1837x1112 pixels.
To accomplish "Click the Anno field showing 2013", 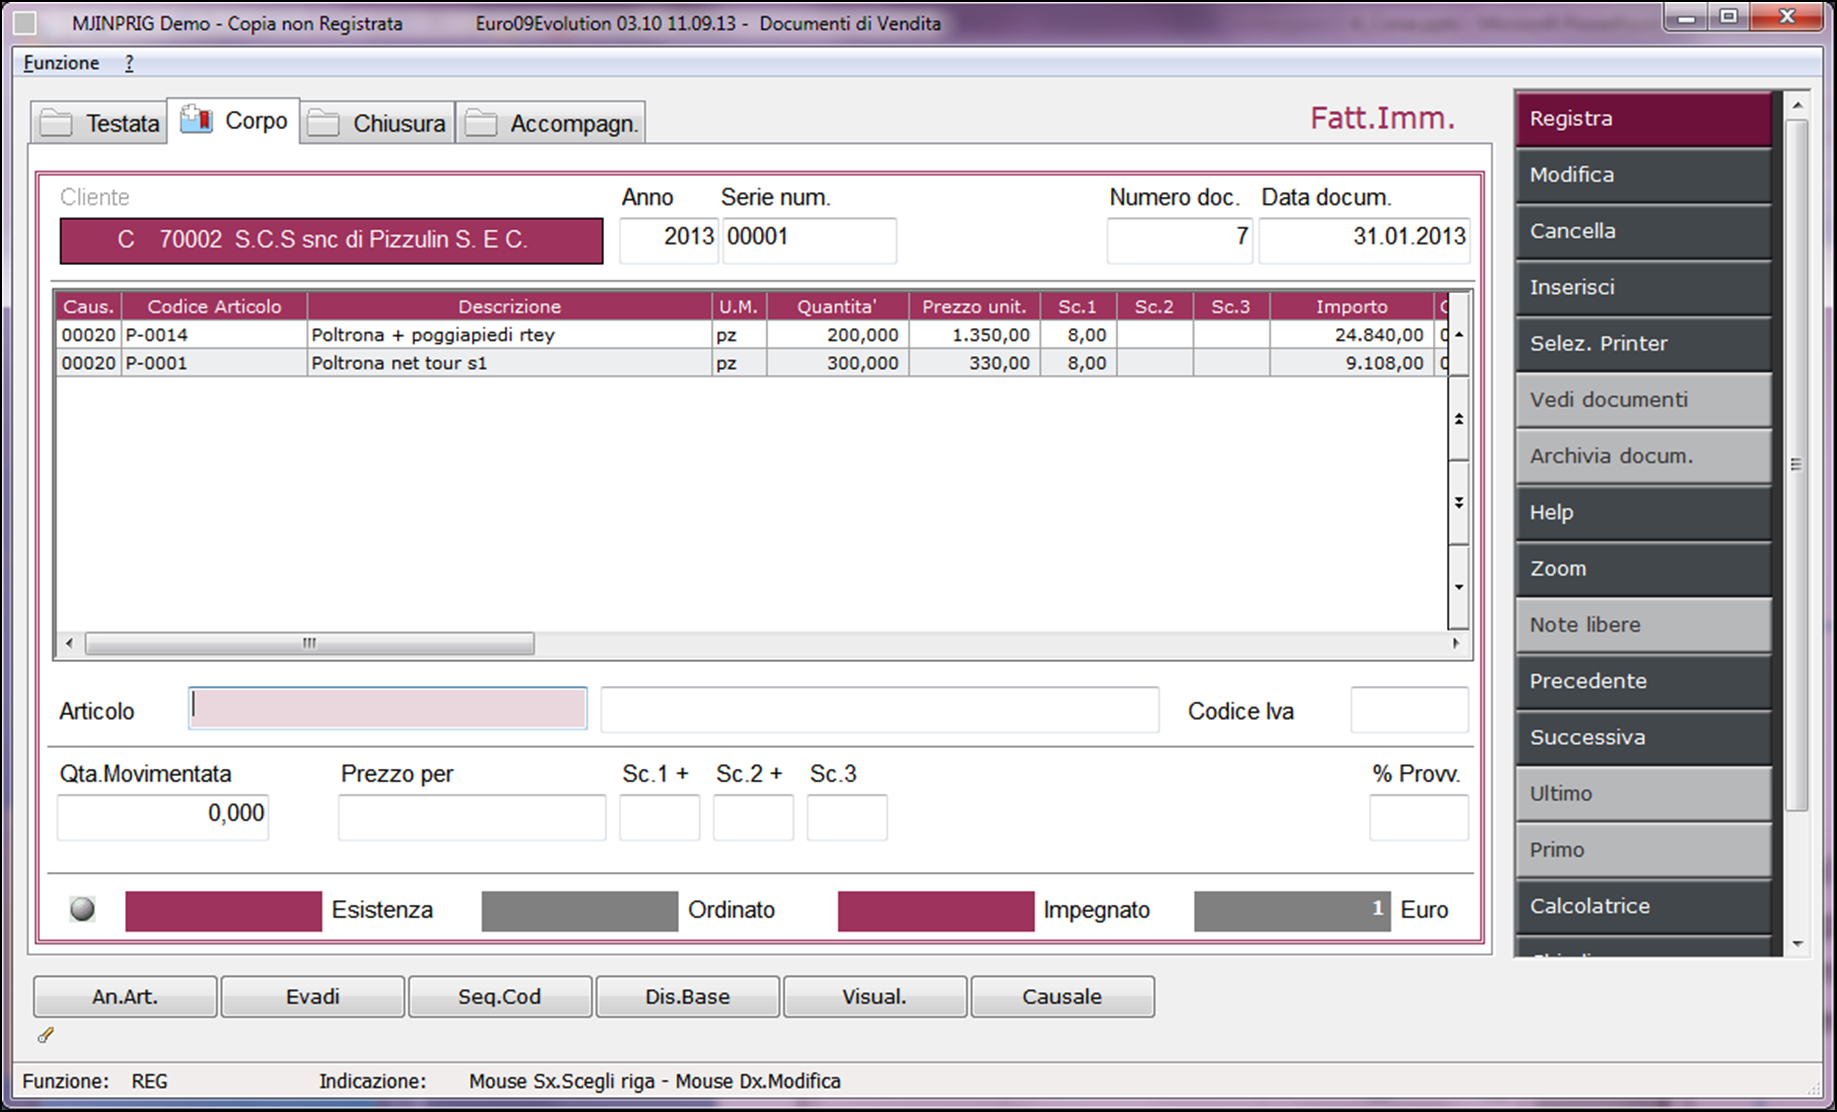I will 669,240.
